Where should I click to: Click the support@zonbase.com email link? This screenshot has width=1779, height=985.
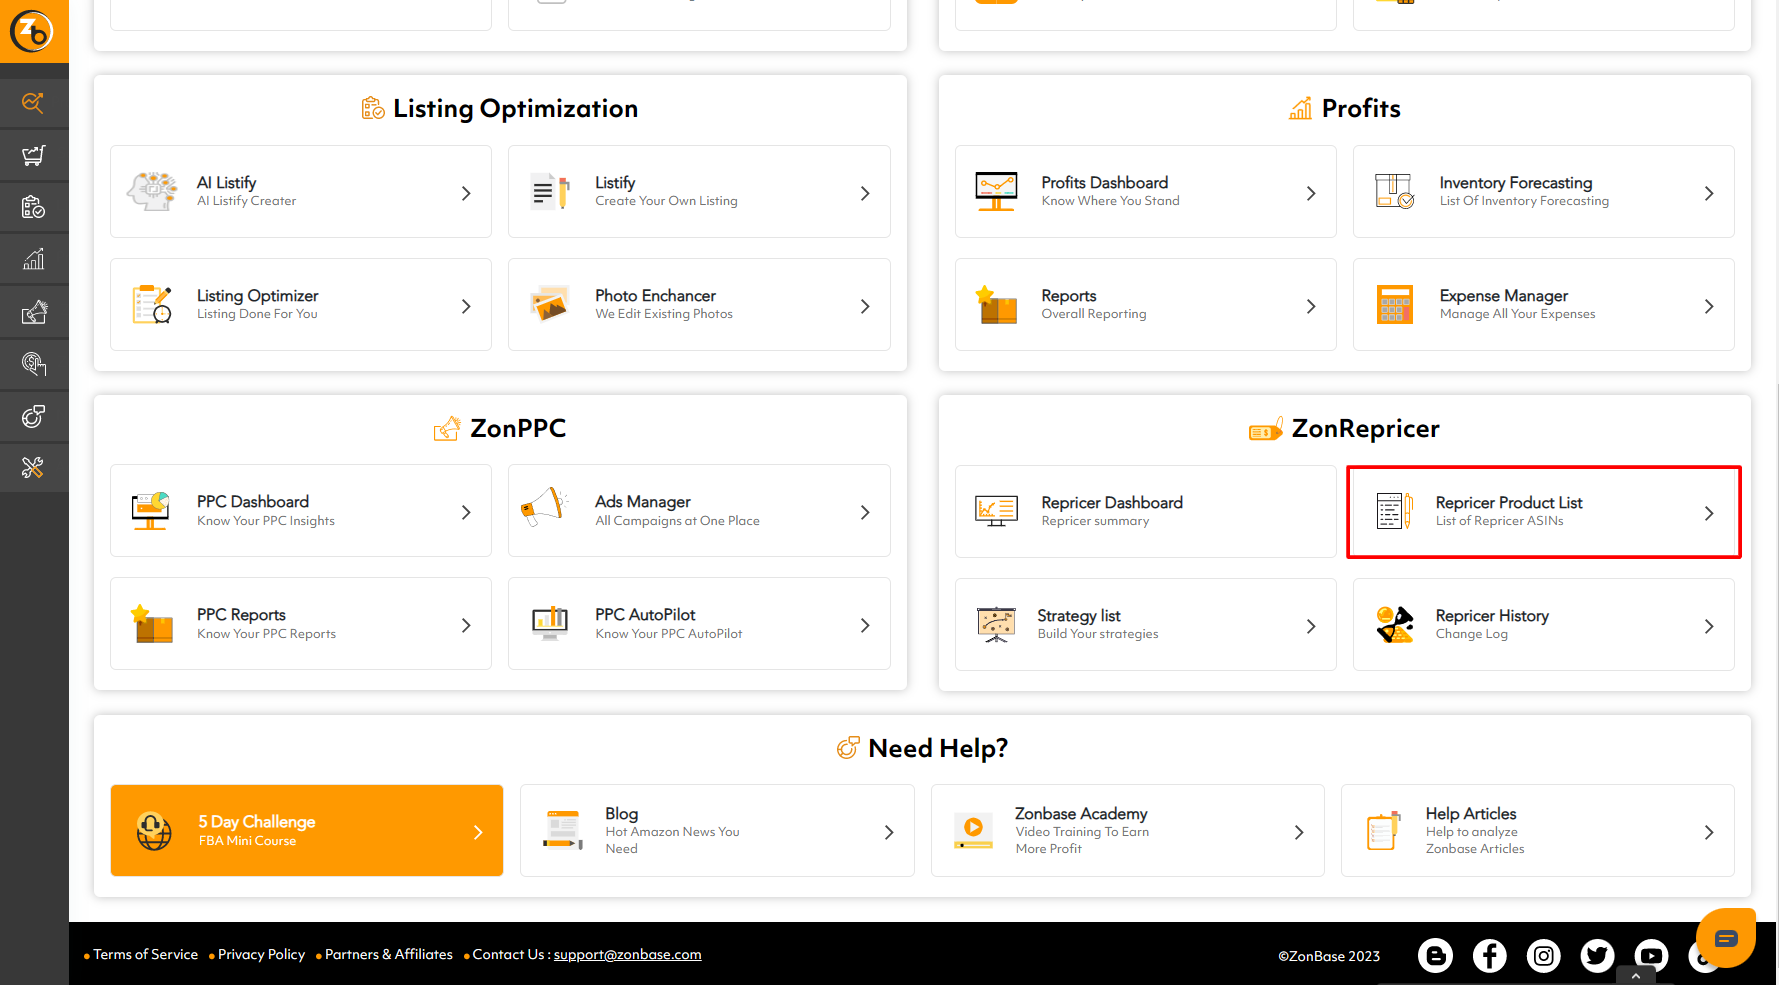click(628, 955)
